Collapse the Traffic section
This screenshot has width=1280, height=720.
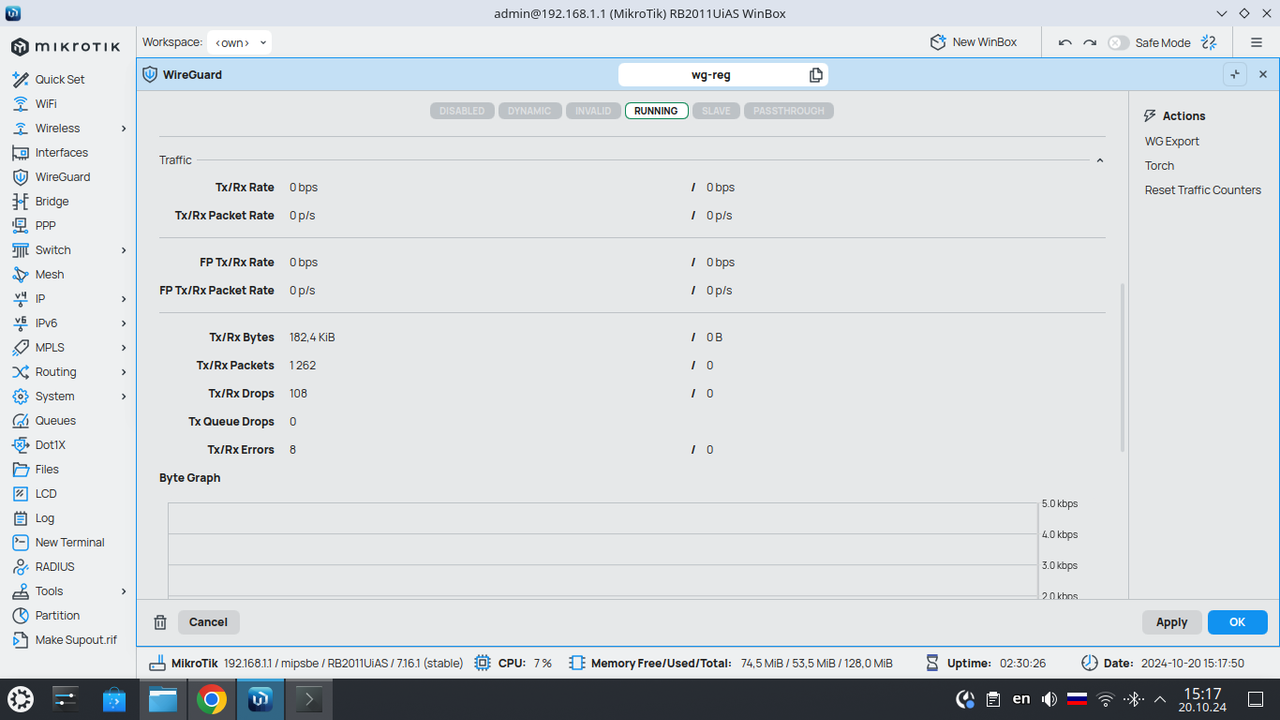(1100, 160)
